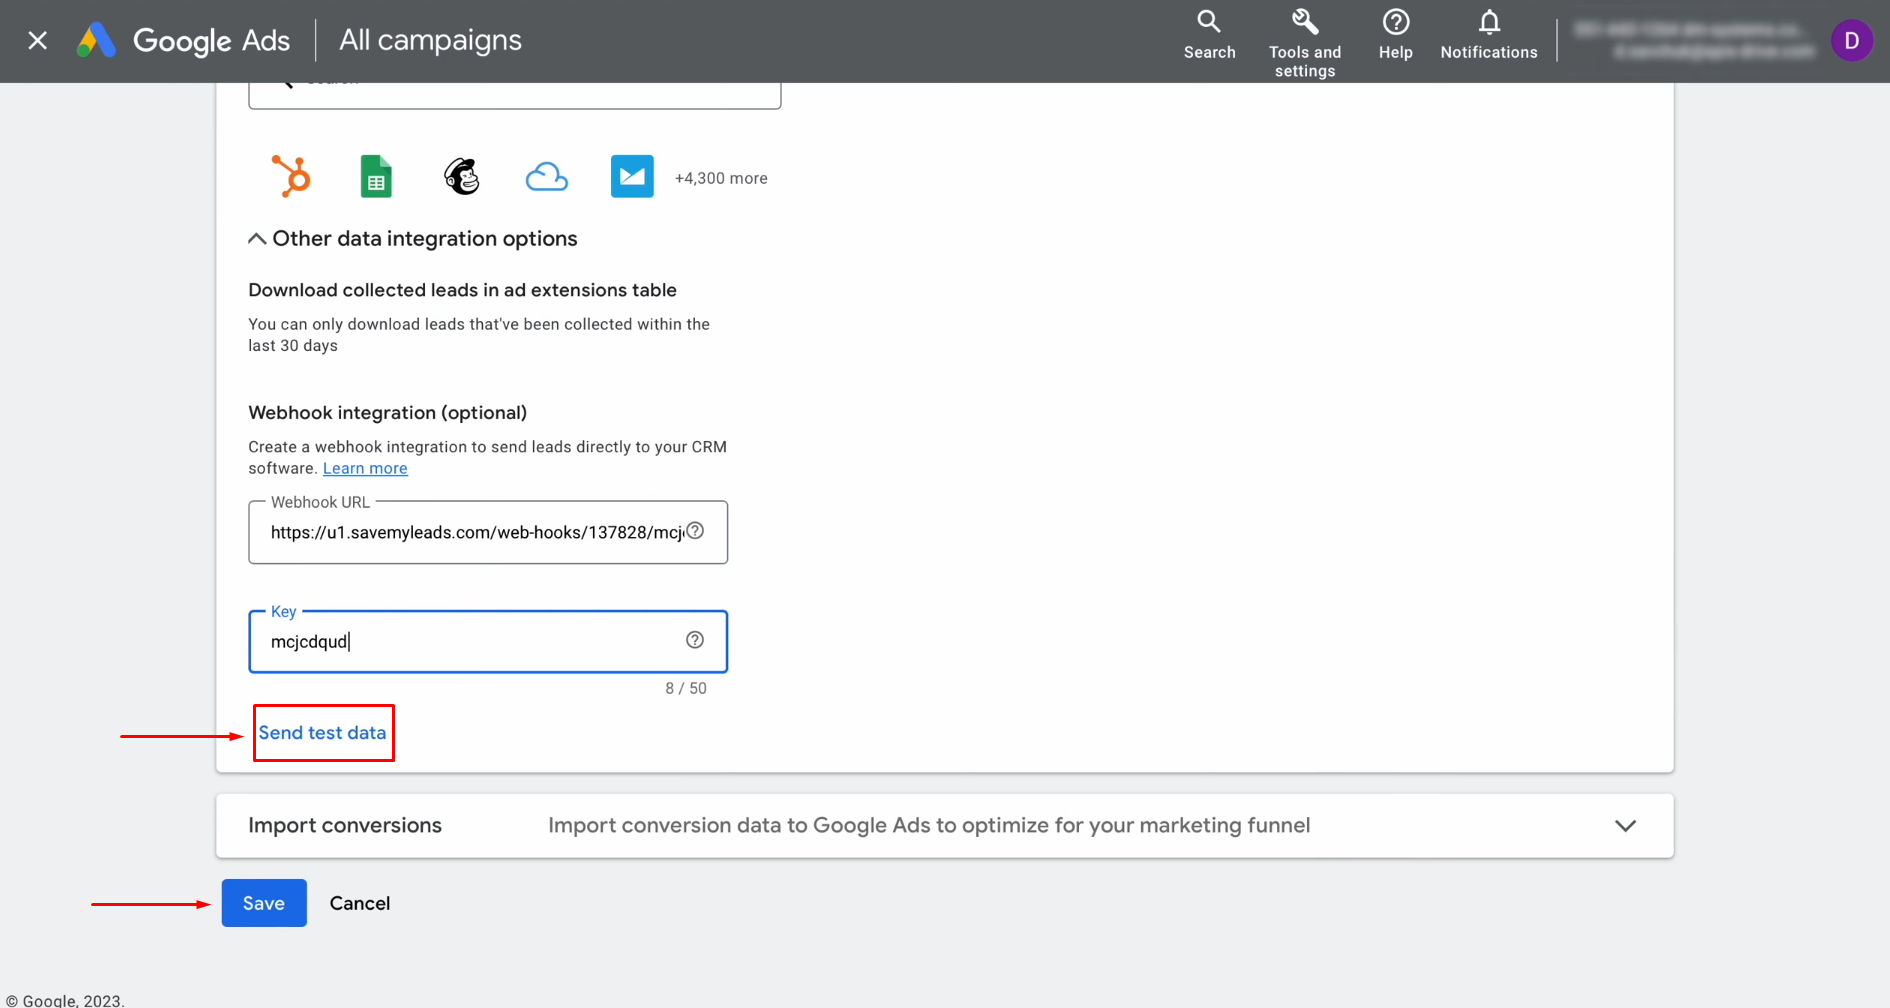Click the Cancel button
This screenshot has height=1008, width=1890.
coord(360,903)
